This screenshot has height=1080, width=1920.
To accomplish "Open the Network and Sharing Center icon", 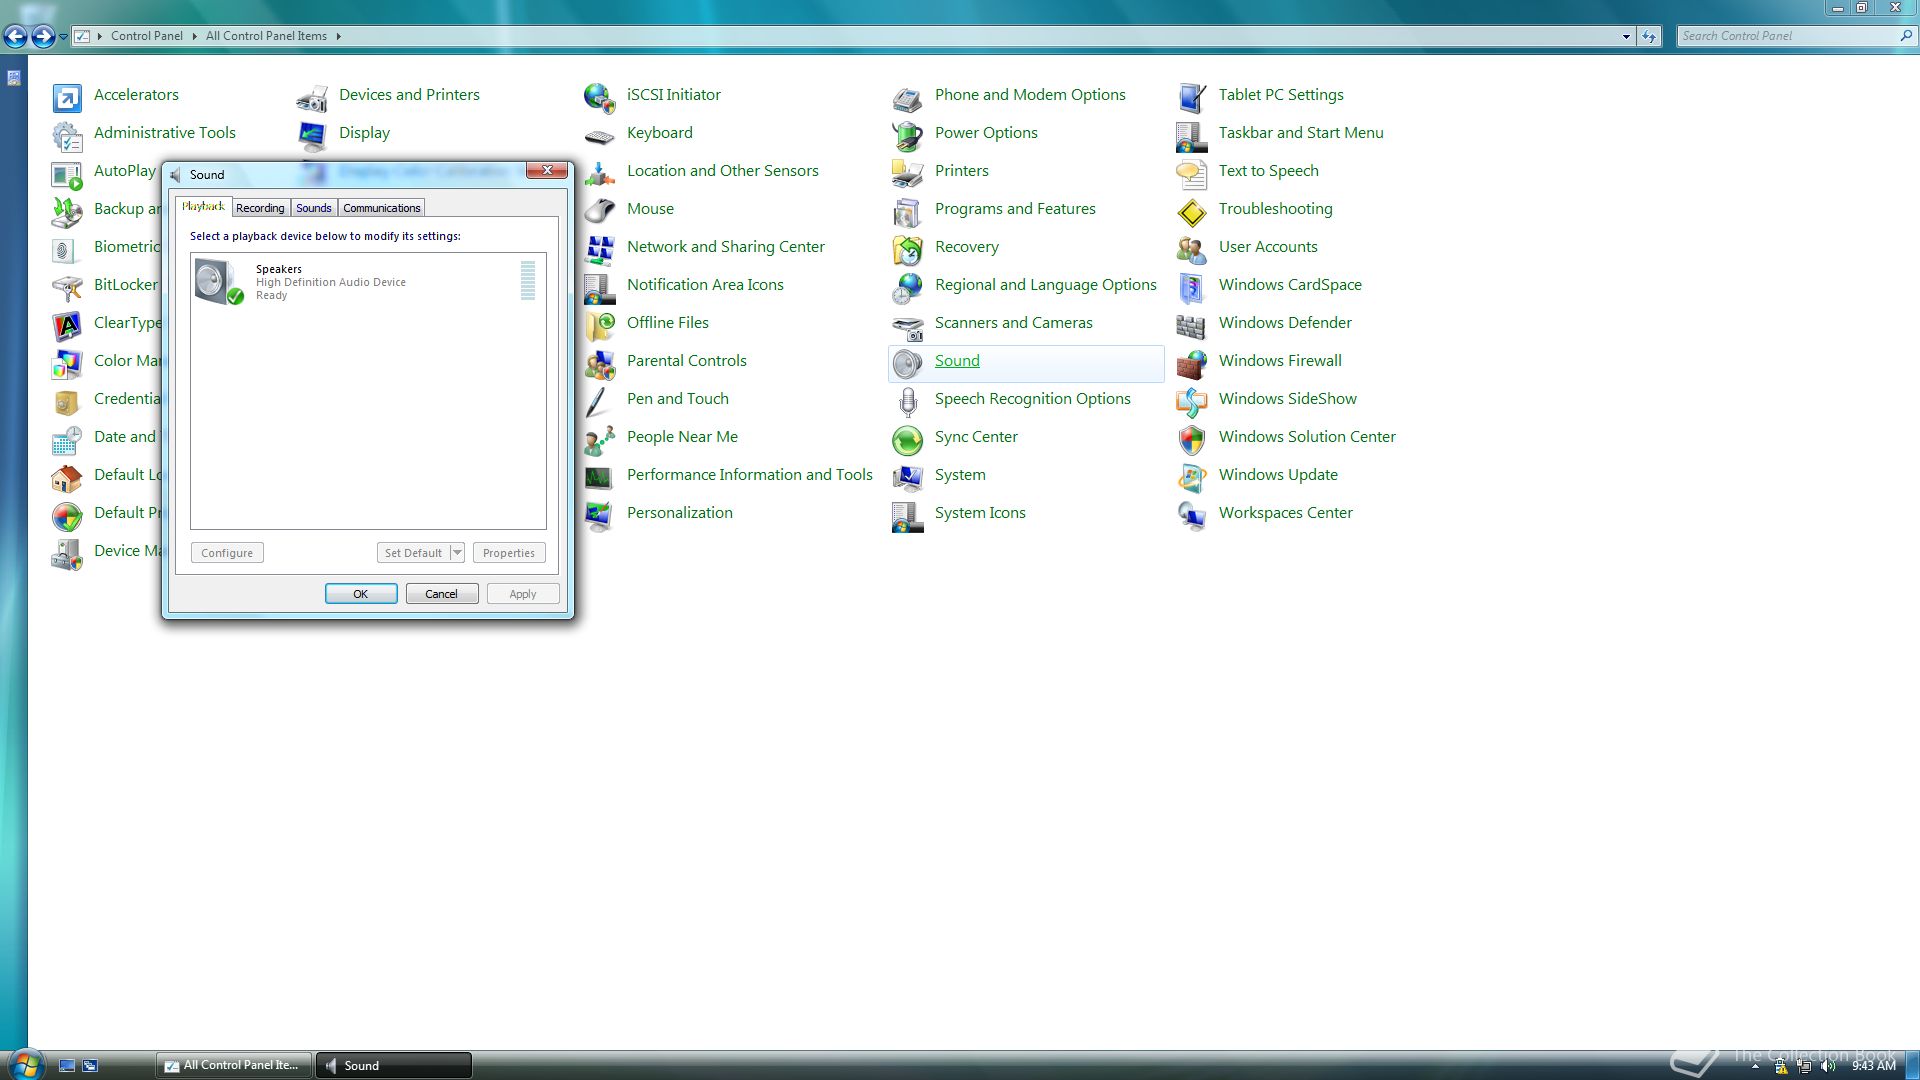I will (x=600, y=249).
